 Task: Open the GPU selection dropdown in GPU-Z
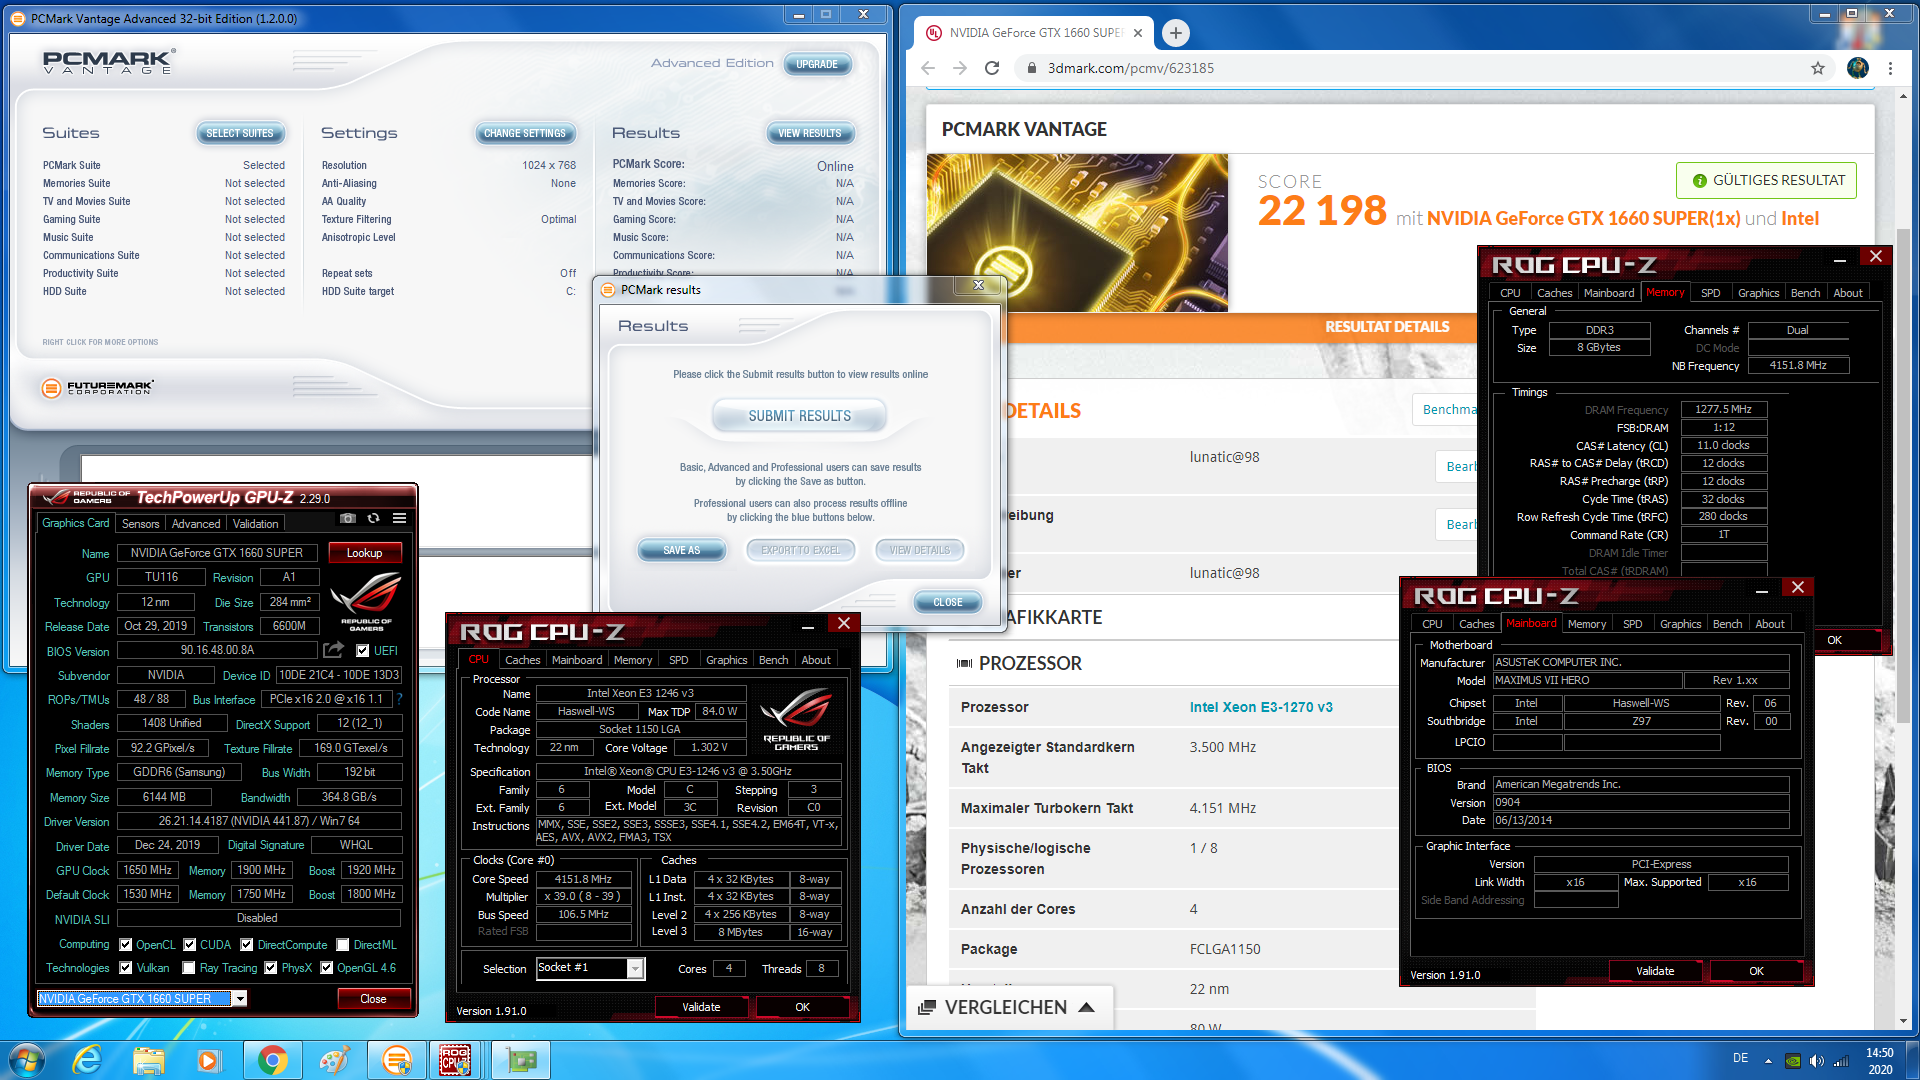tap(240, 998)
